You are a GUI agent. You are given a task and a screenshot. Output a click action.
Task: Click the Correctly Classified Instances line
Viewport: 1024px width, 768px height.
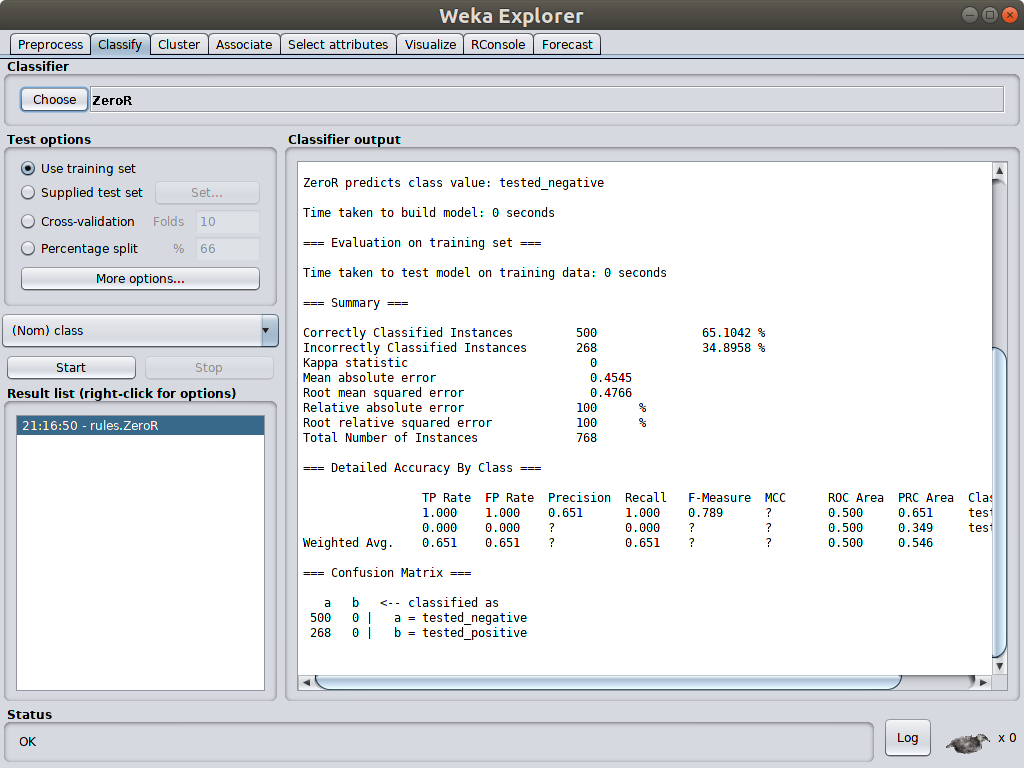tap(534, 333)
